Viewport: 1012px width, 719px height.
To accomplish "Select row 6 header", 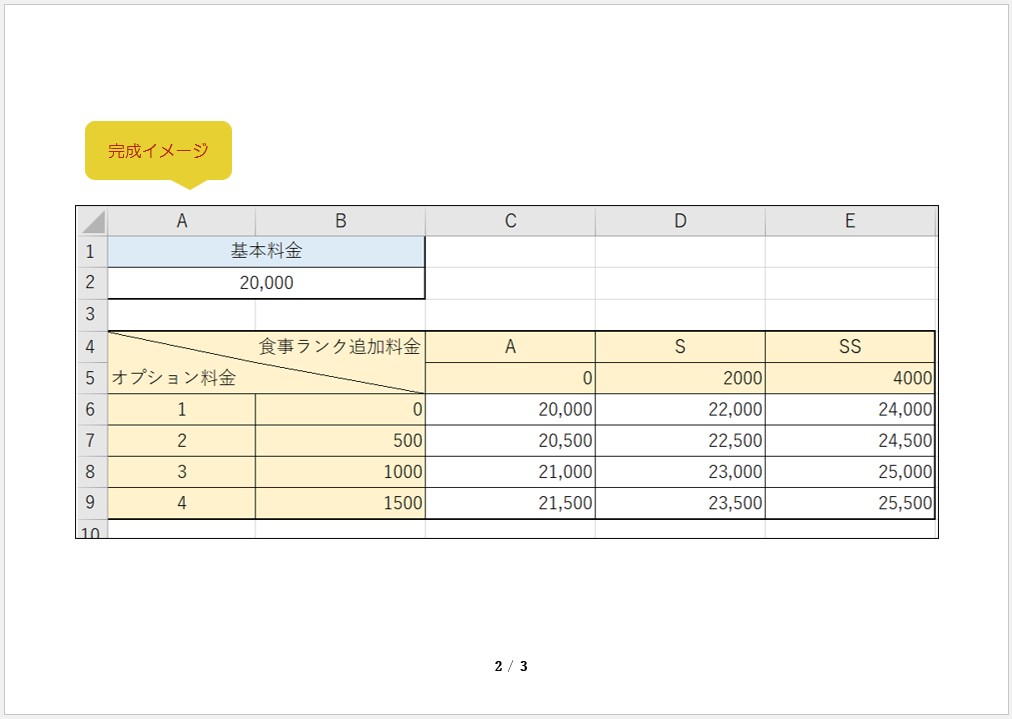I will click(92, 409).
